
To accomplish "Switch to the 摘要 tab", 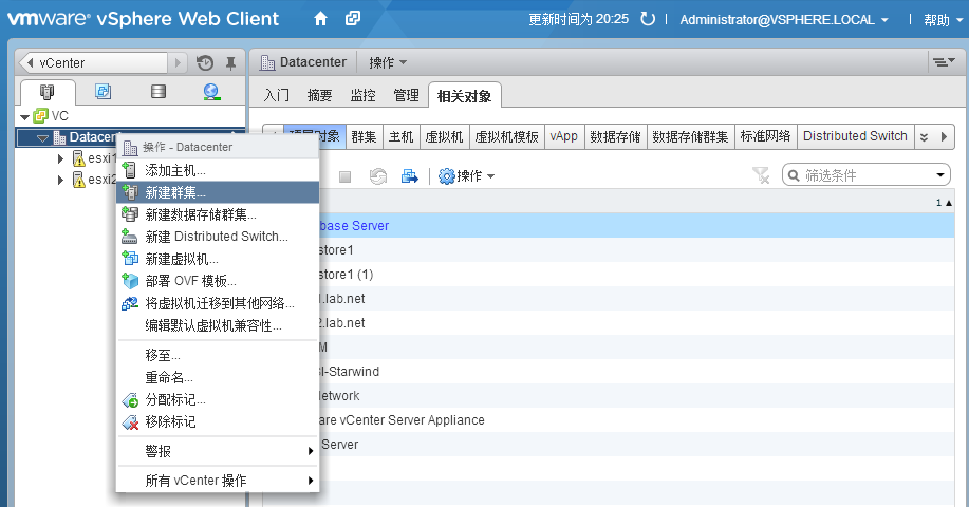I will tap(320, 95).
